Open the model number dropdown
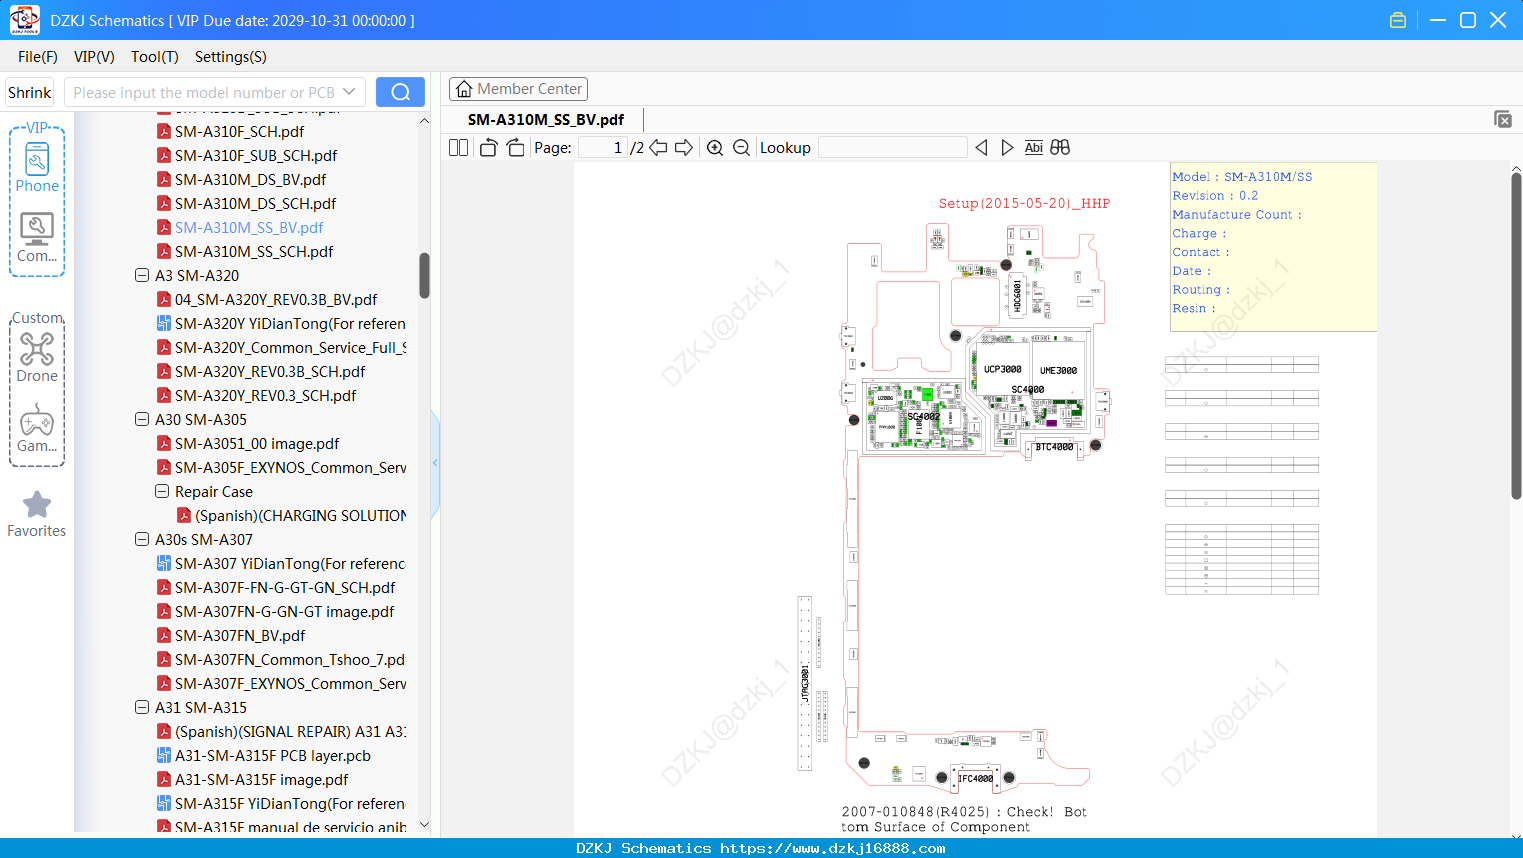The image size is (1523, 858). [349, 92]
